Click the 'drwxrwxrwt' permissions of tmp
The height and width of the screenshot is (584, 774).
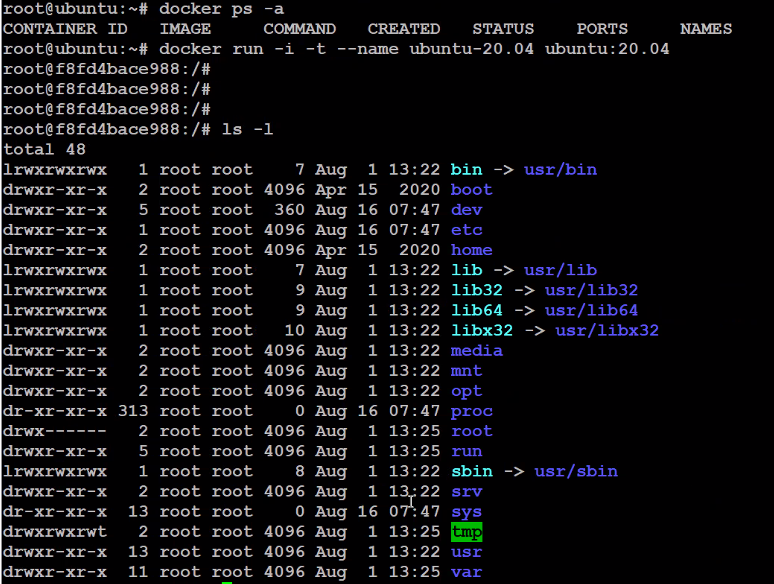click(x=55, y=532)
